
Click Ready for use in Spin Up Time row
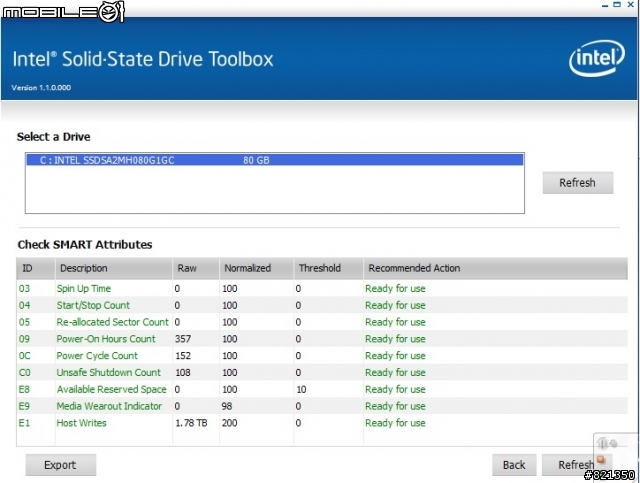coord(395,289)
